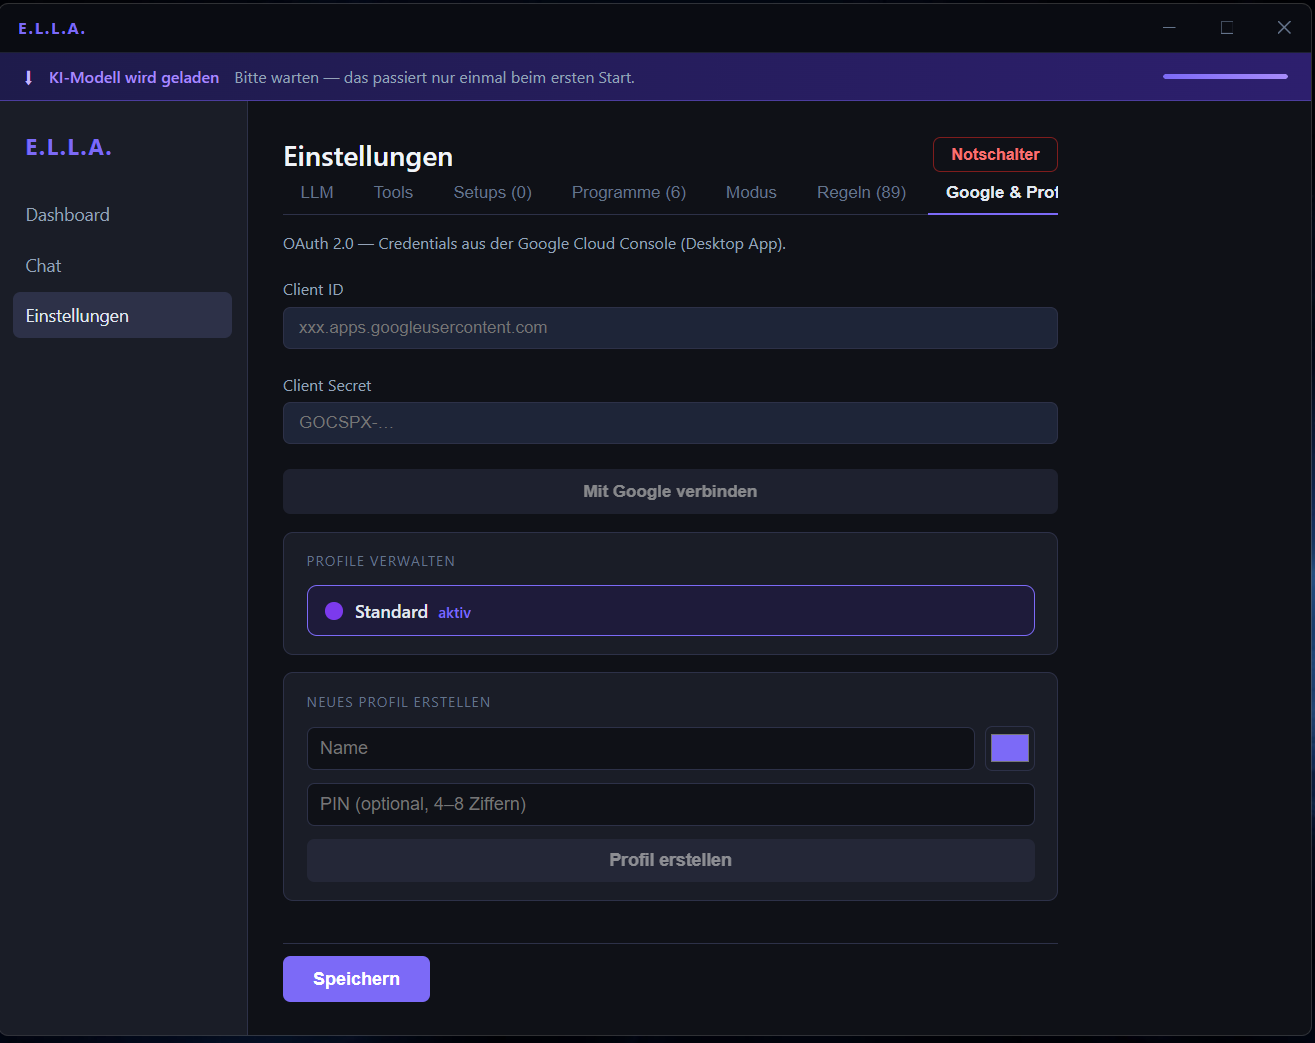1315x1043 pixels.
Task: Click the Notschalter kill switch button
Action: [995, 154]
